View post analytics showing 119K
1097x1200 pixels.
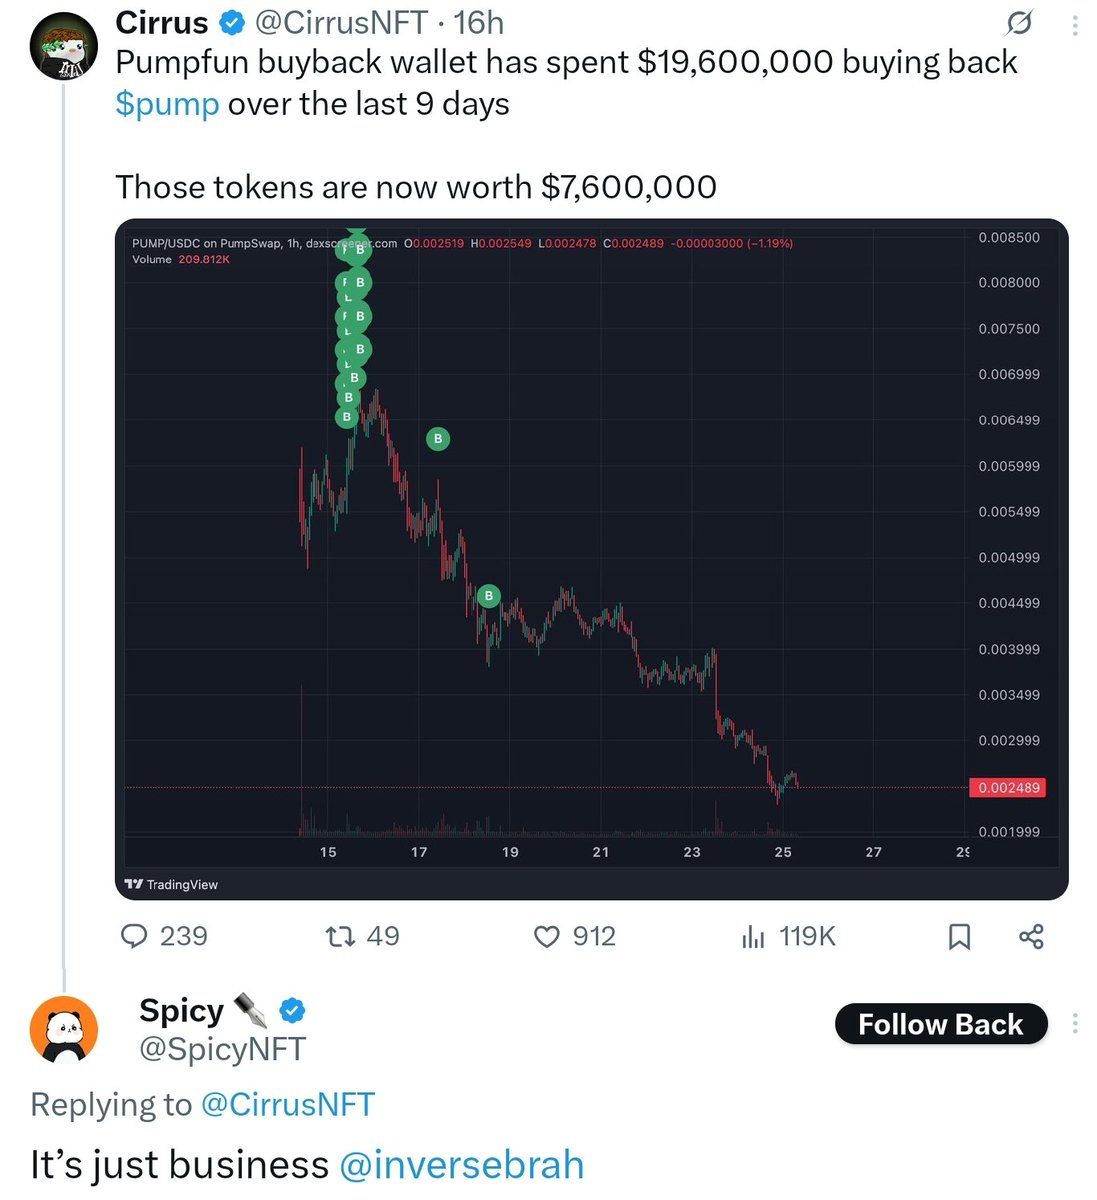tap(753, 936)
